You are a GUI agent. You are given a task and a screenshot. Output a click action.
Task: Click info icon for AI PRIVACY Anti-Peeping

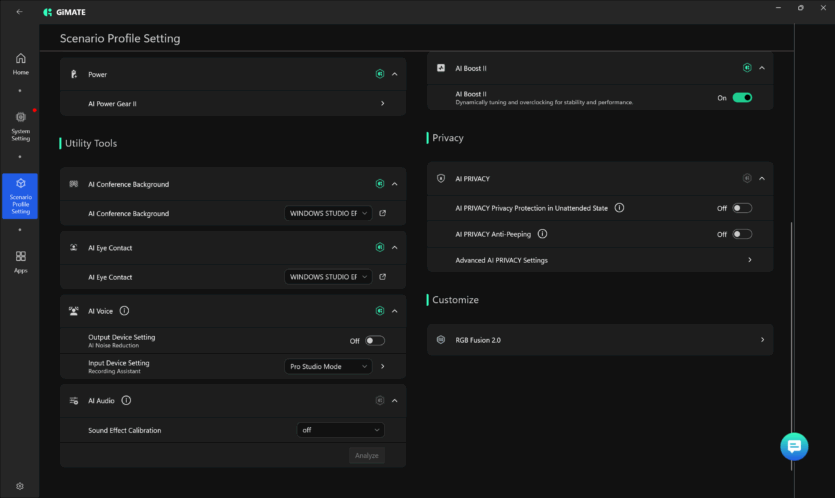(542, 234)
